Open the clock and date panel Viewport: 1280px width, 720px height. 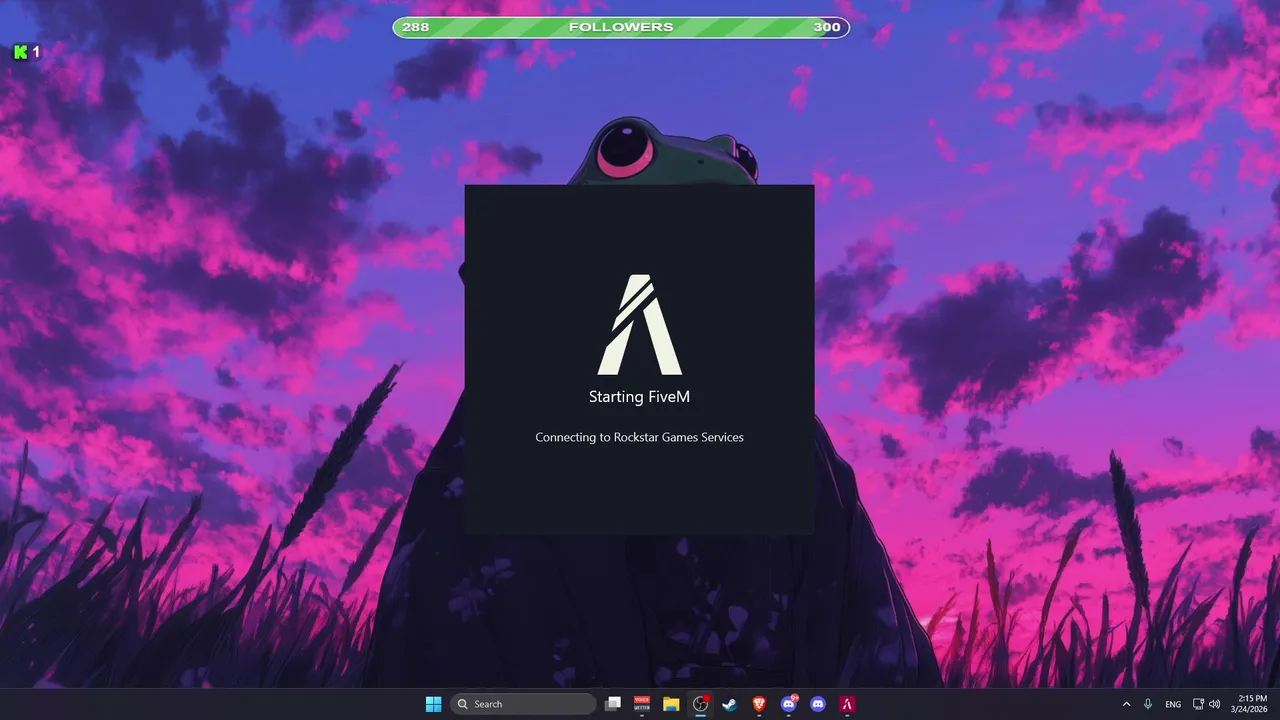click(x=1251, y=704)
